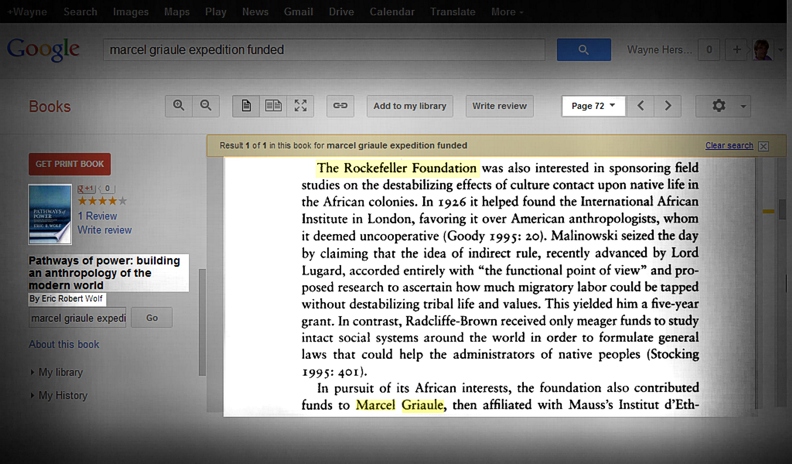
Task: Open the Wayne user profile avatar
Action: click(x=762, y=49)
